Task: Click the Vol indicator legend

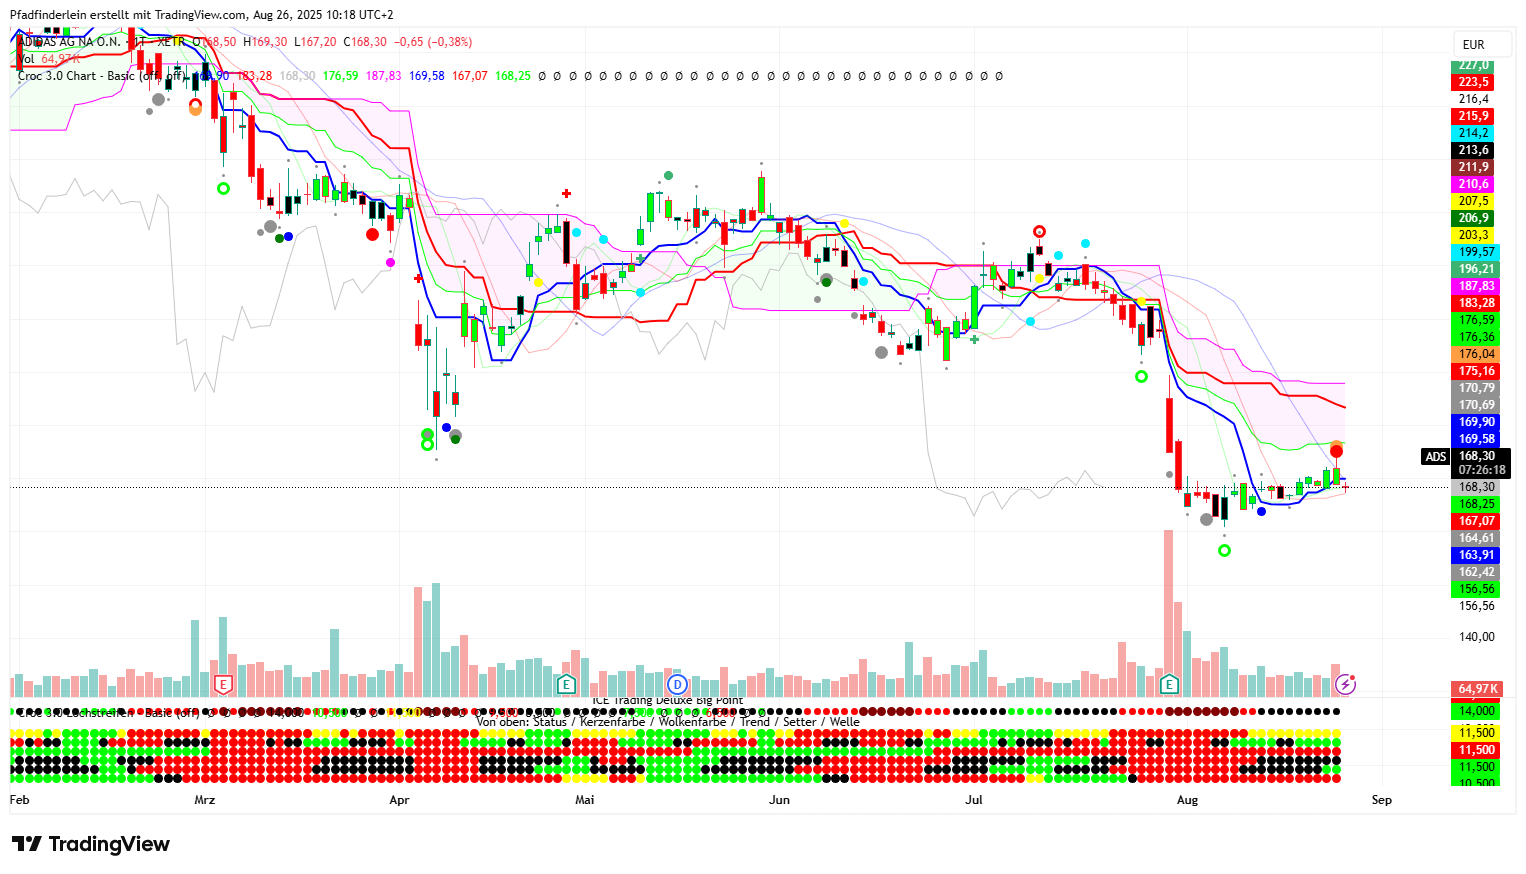Action: (26, 59)
